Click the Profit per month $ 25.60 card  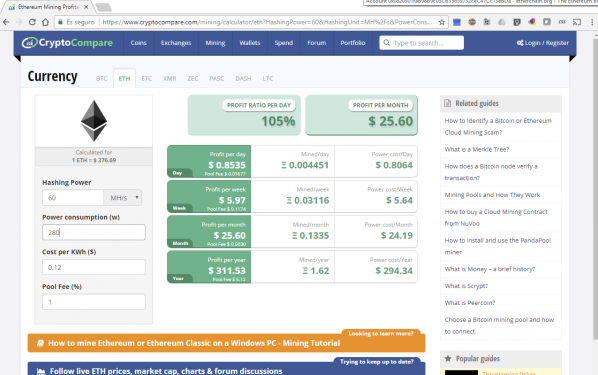tap(362, 115)
